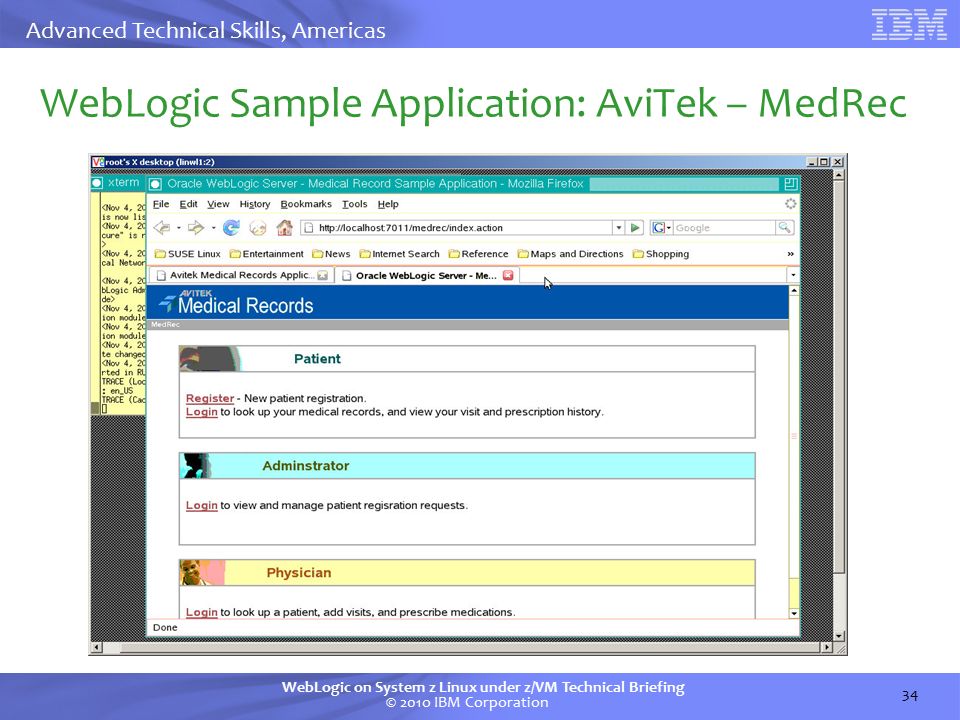Expand the URL bar history dropdown
960x720 pixels.
(x=619, y=228)
